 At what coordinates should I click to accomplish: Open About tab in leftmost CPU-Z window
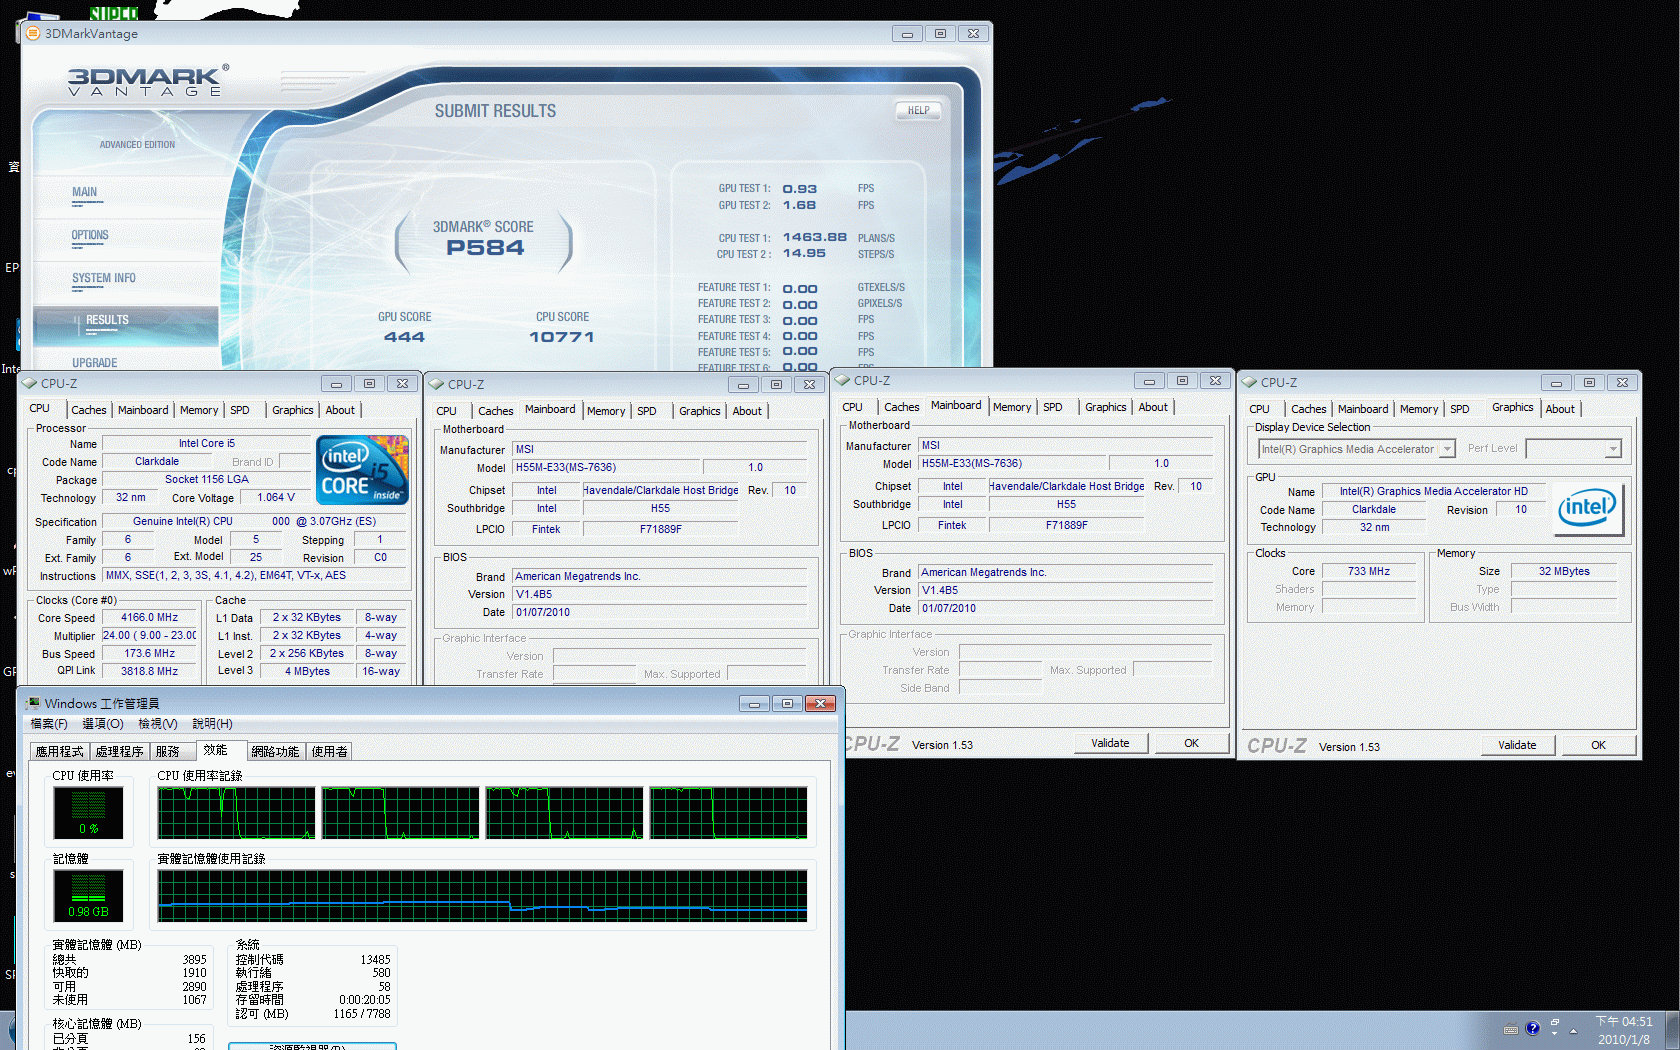pyautogui.click(x=340, y=410)
